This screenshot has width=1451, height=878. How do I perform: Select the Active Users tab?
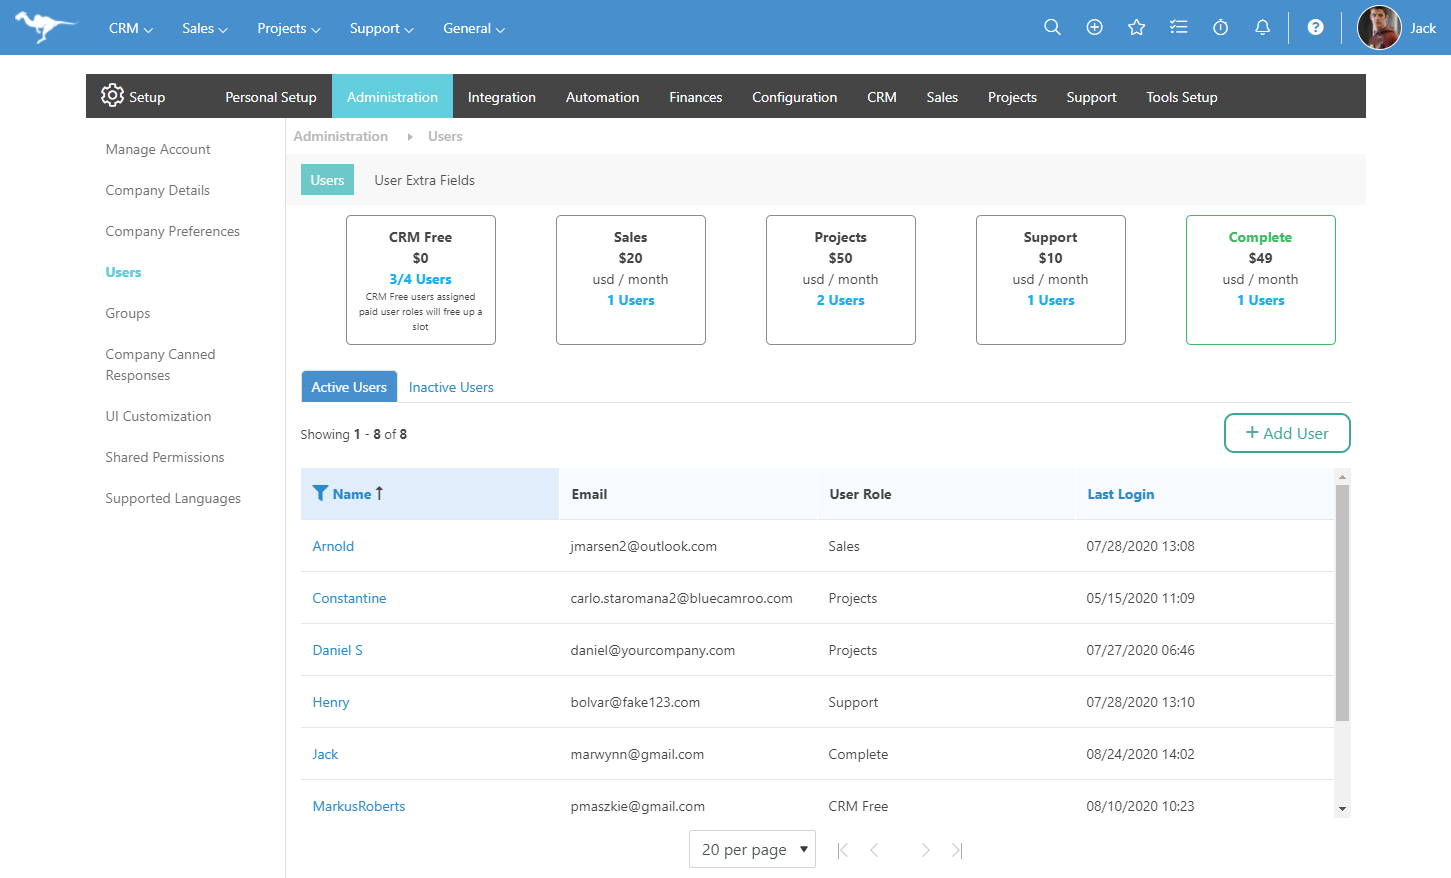tap(349, 387)
